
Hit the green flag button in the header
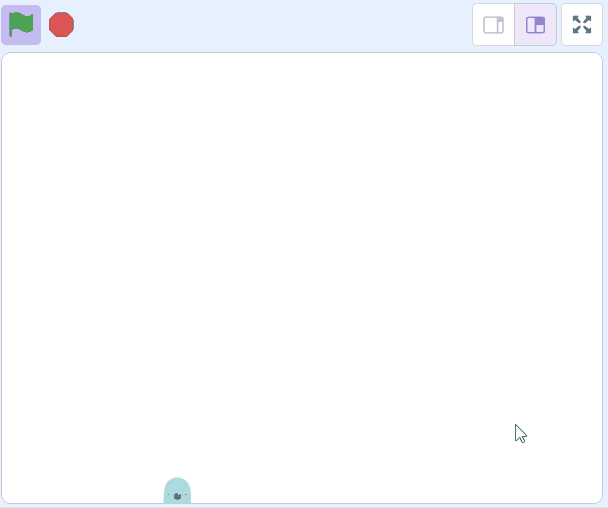21,25
